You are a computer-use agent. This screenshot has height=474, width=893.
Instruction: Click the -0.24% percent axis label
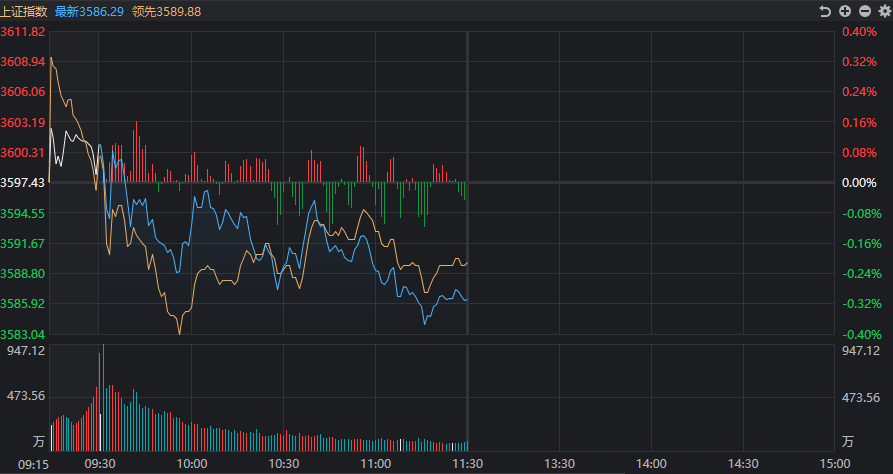[x=862, y=274]
